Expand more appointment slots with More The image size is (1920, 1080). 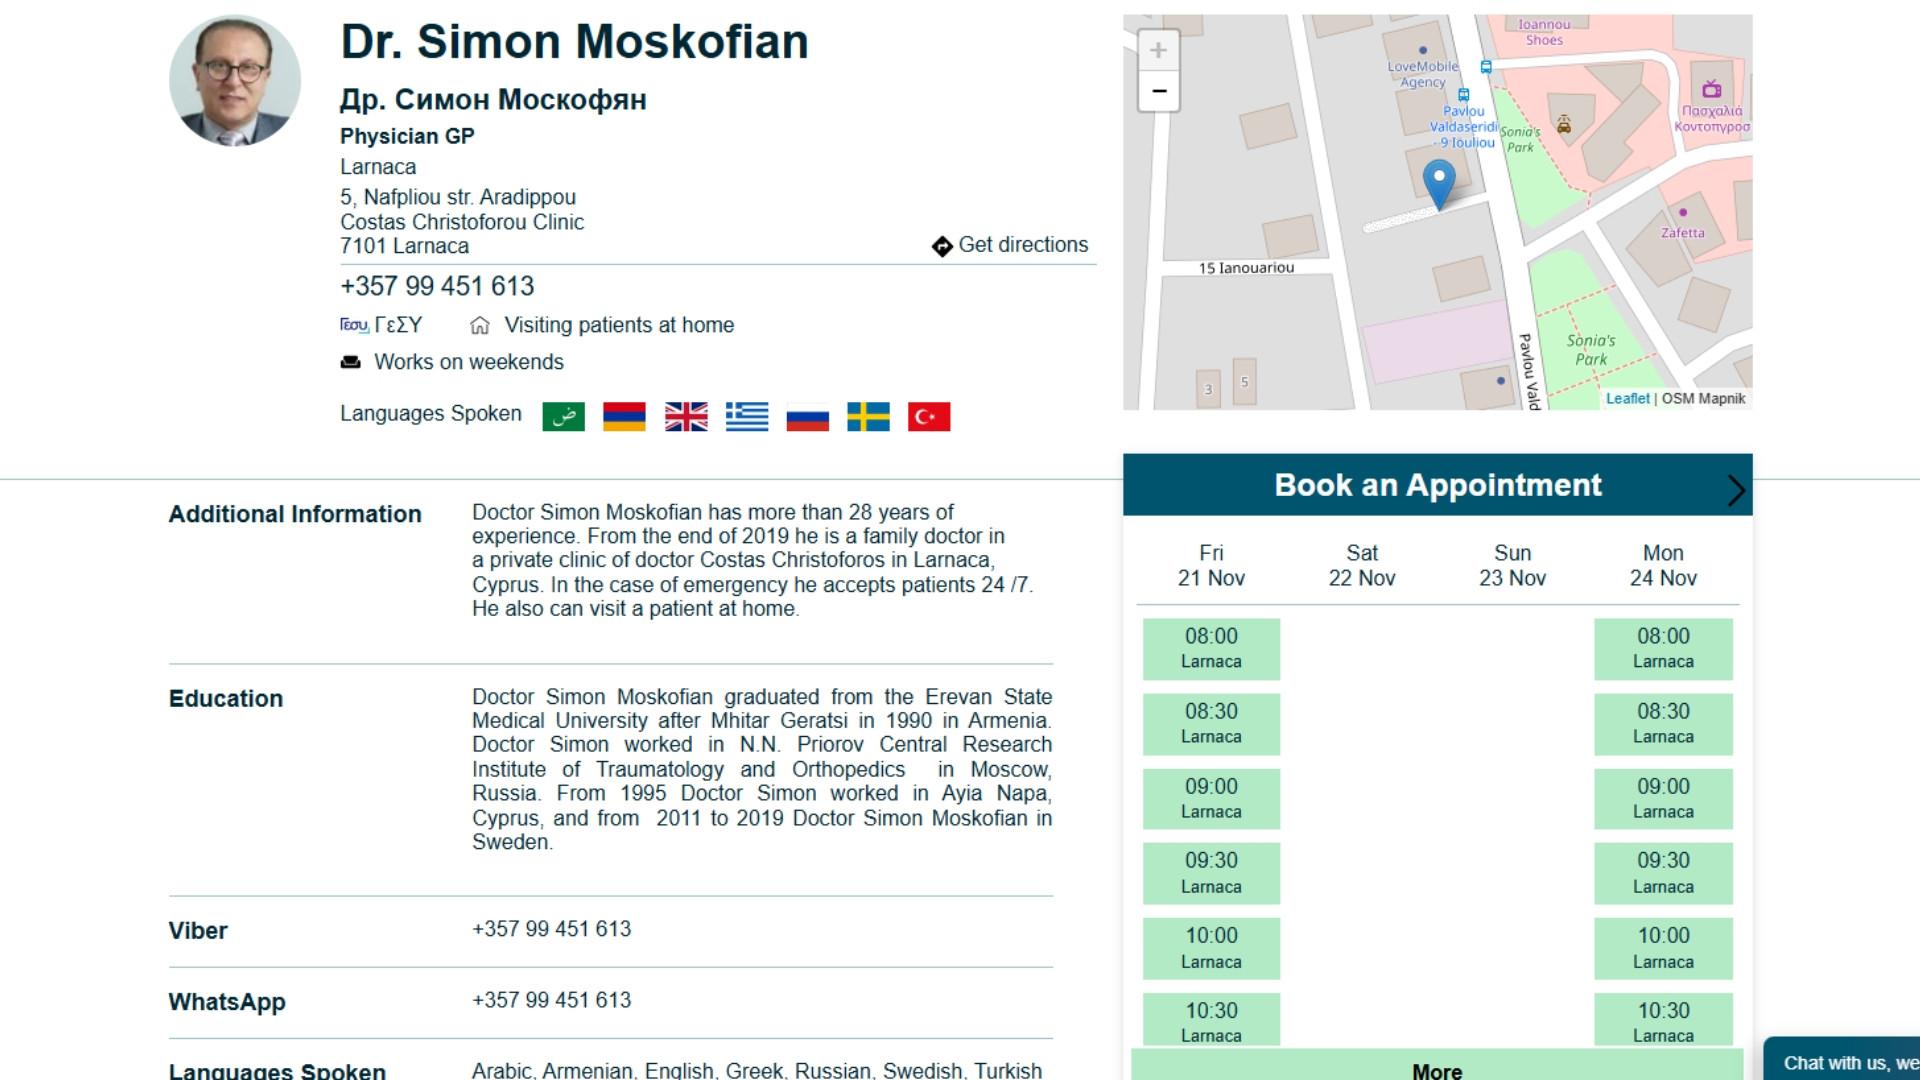pyautogui.click(x=1436, y=1070)
